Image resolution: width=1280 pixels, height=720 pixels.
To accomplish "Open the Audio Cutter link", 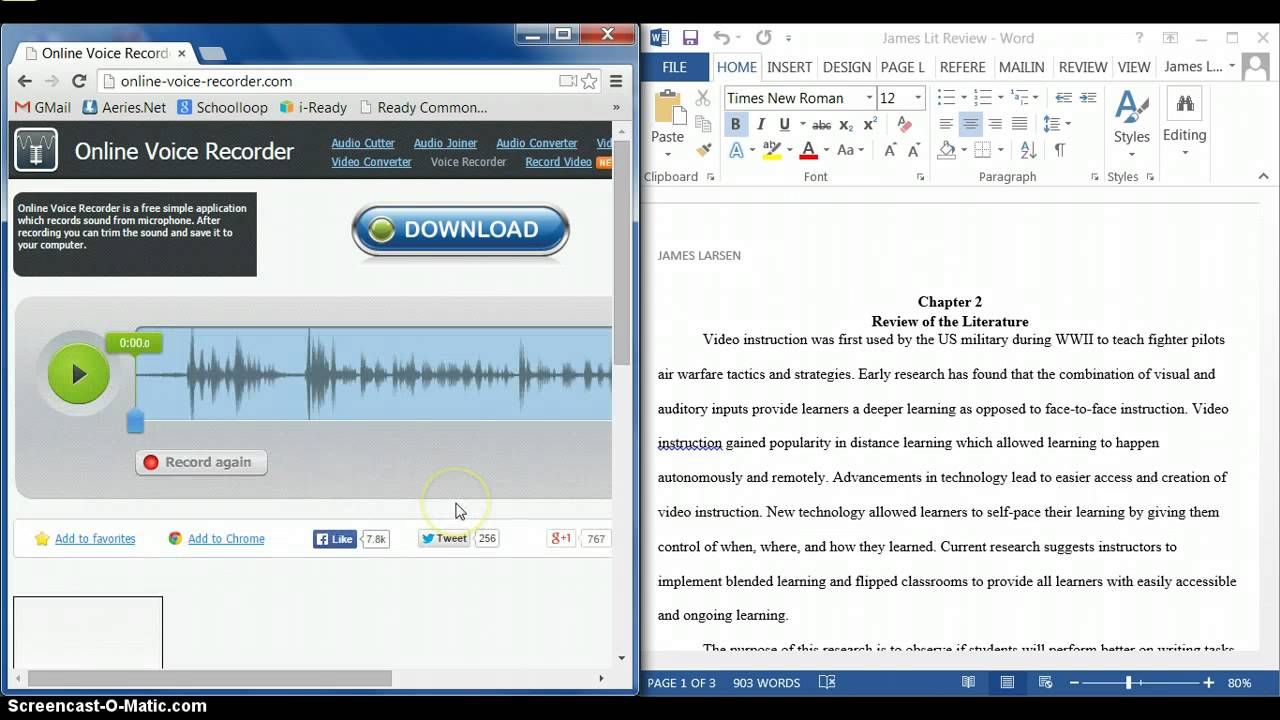I will (363, 143).
